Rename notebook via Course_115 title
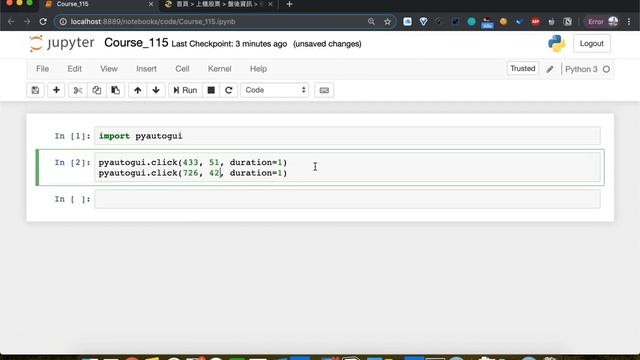Screen dimensions: 640x360 pyautogui.click(x=136, y=43)
